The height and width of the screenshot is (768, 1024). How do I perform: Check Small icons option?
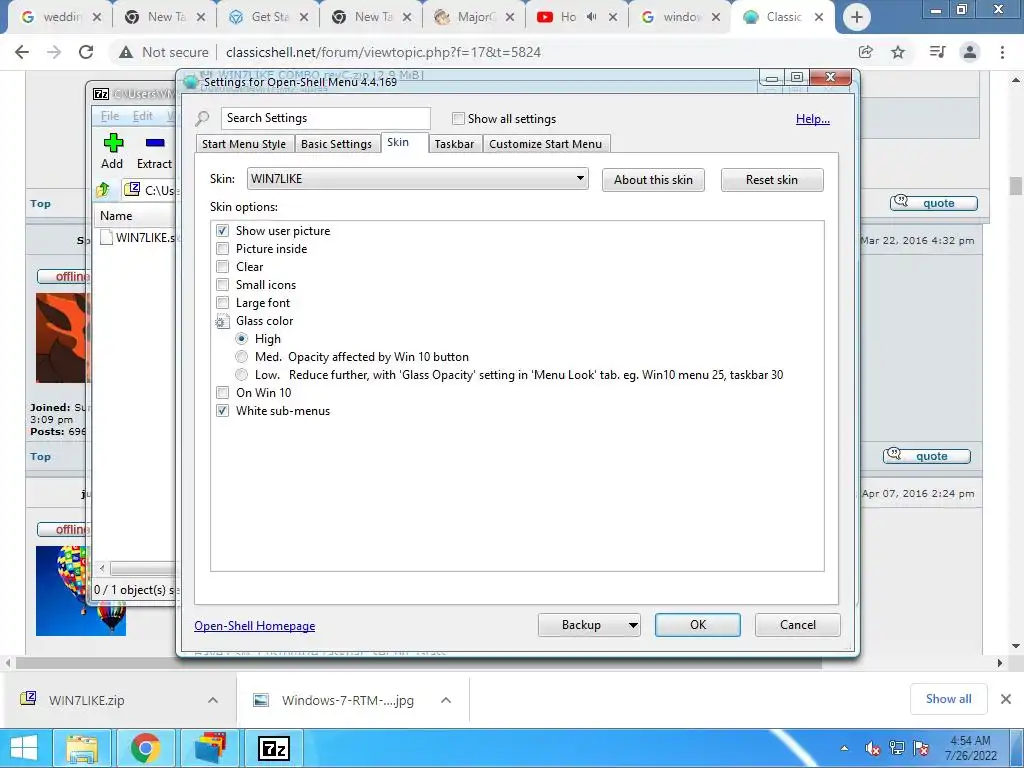(223, 285)
